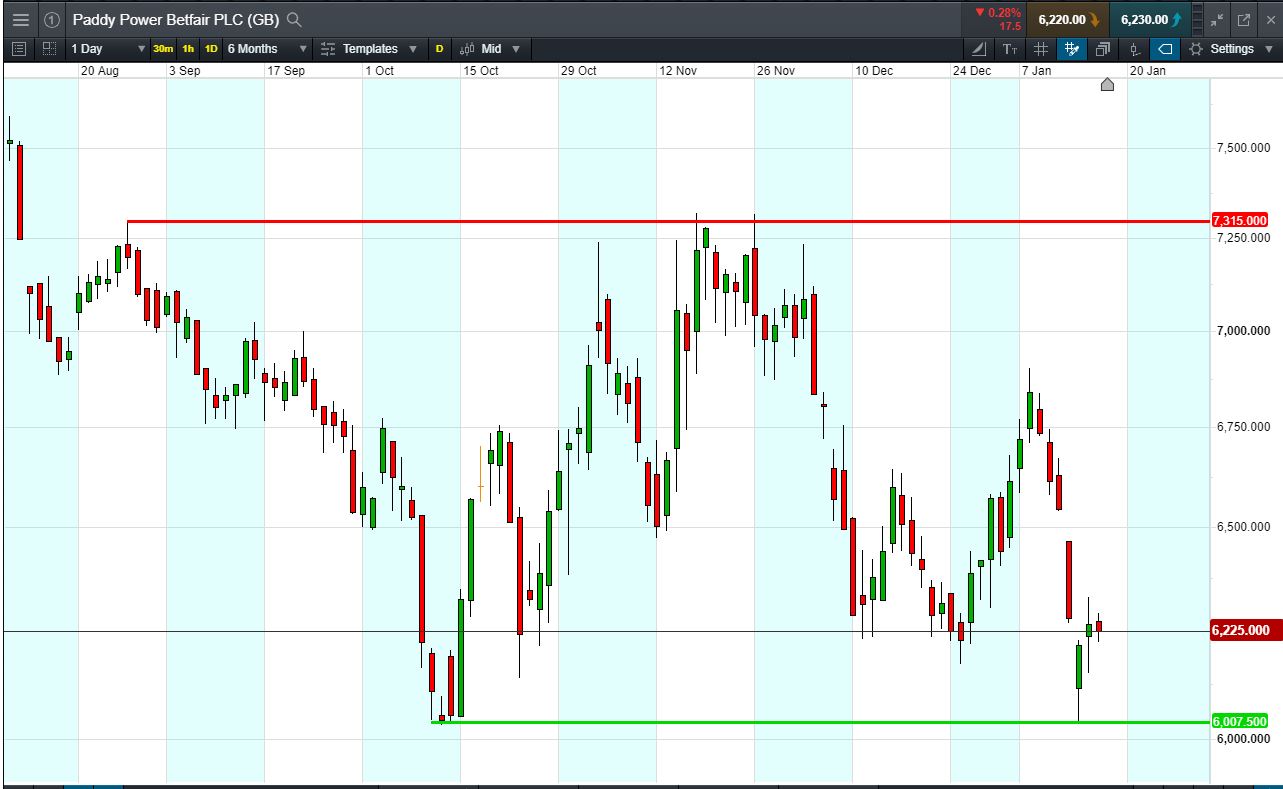Click the 1 Oct date label

point(380,71)
